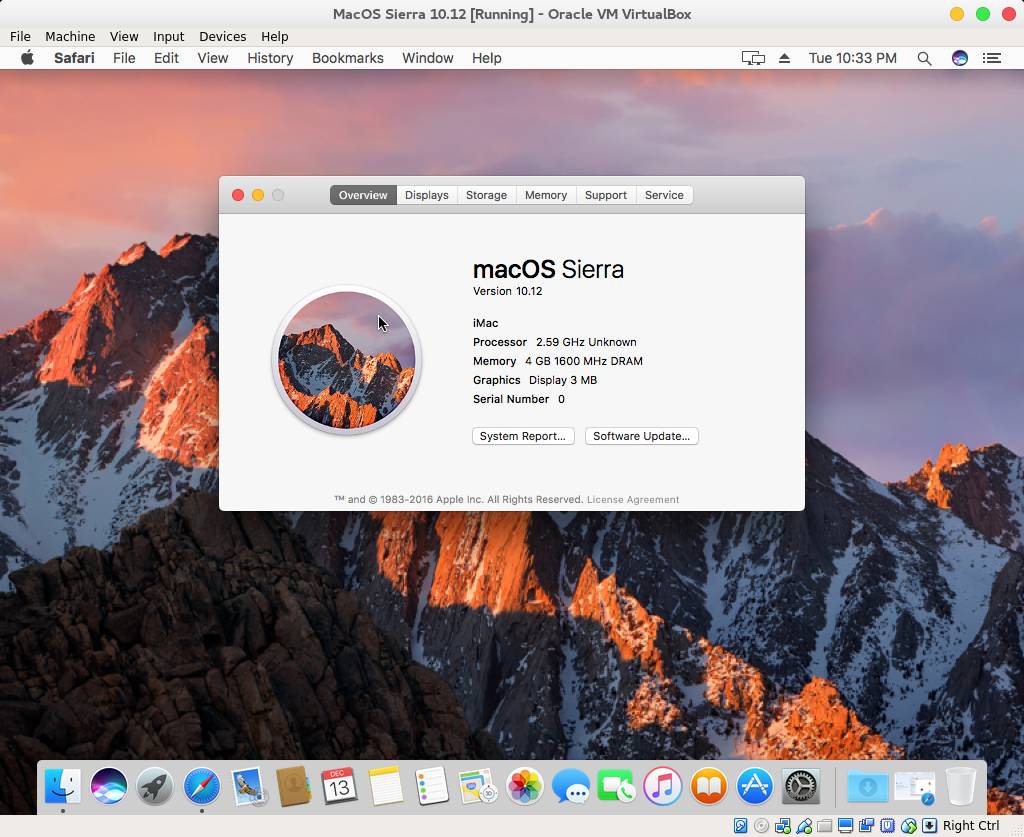
Task: Open the yellow Notes icon in Dock
Action: (x=385, y=785)
